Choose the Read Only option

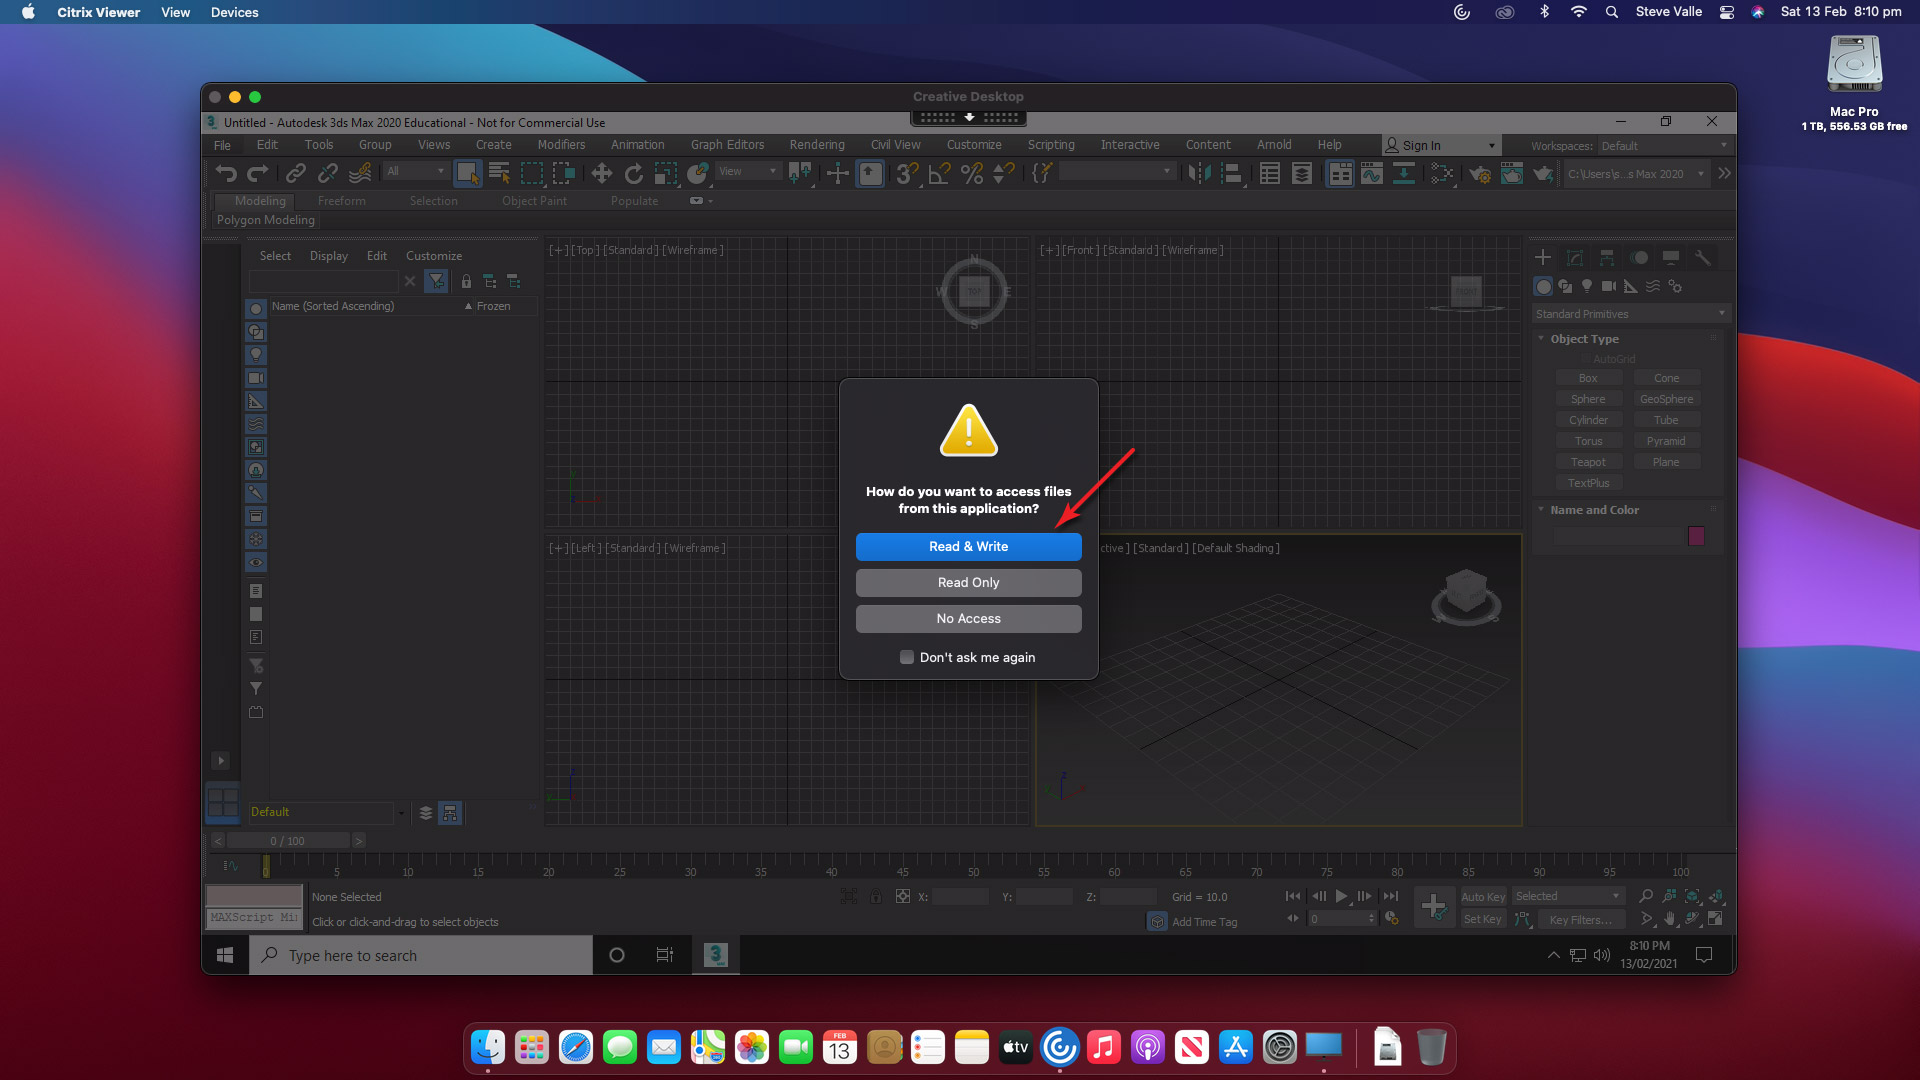click(x=967, y=583)
